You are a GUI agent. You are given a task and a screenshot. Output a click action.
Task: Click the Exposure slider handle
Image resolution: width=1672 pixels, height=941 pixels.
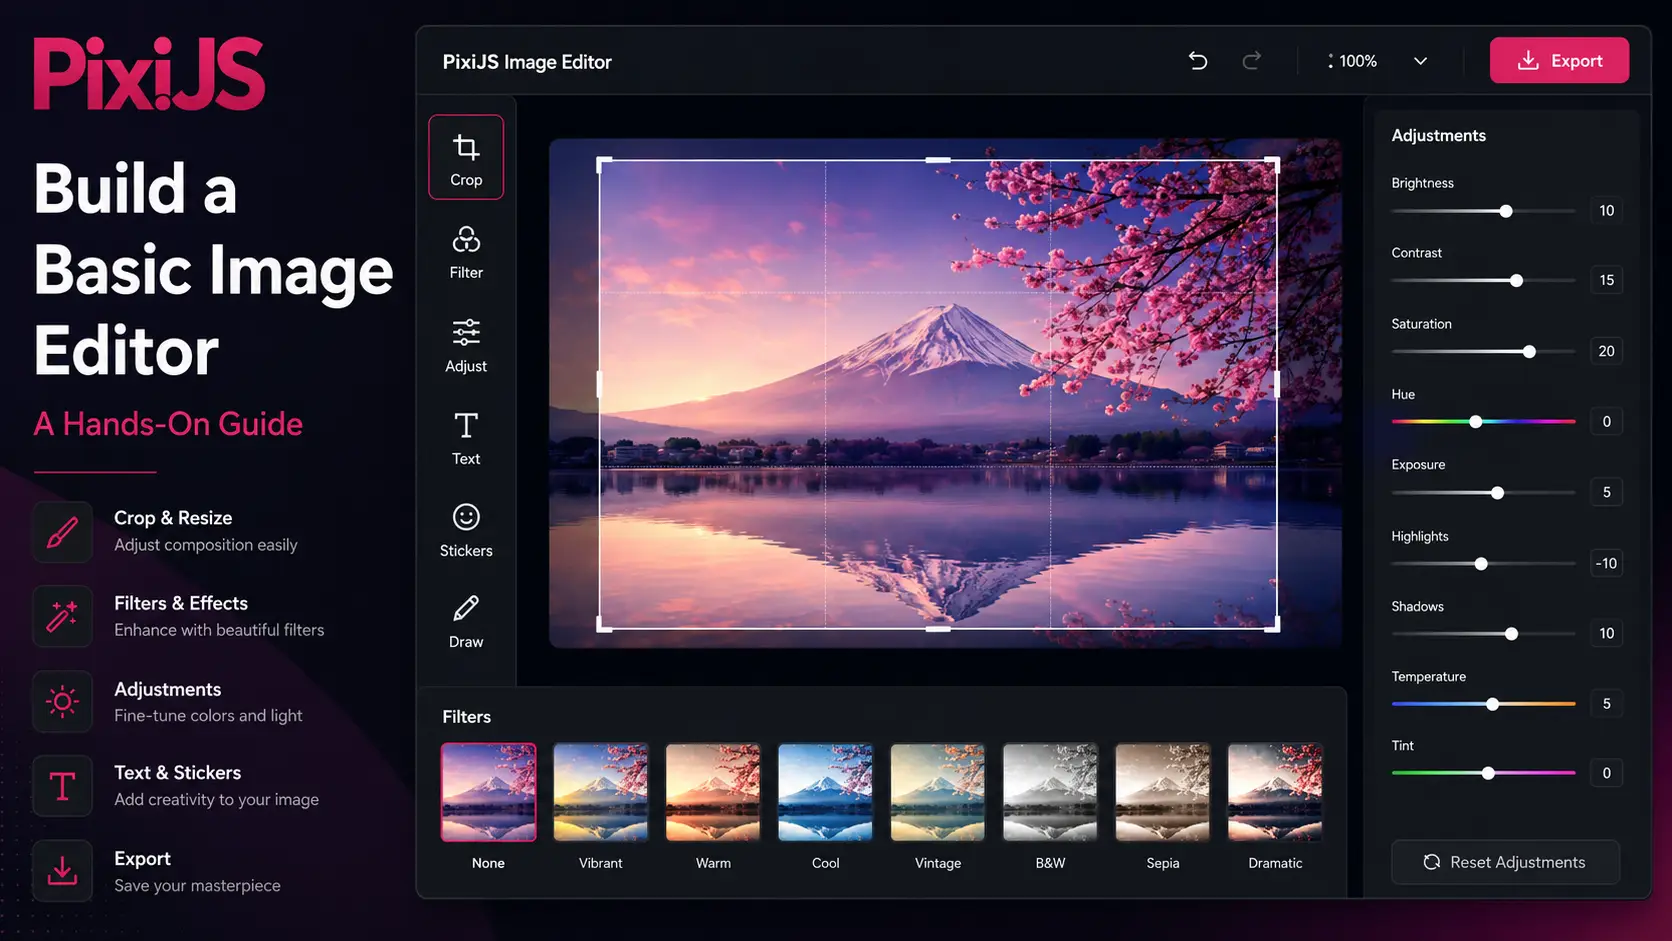[x=1497, y=493]
